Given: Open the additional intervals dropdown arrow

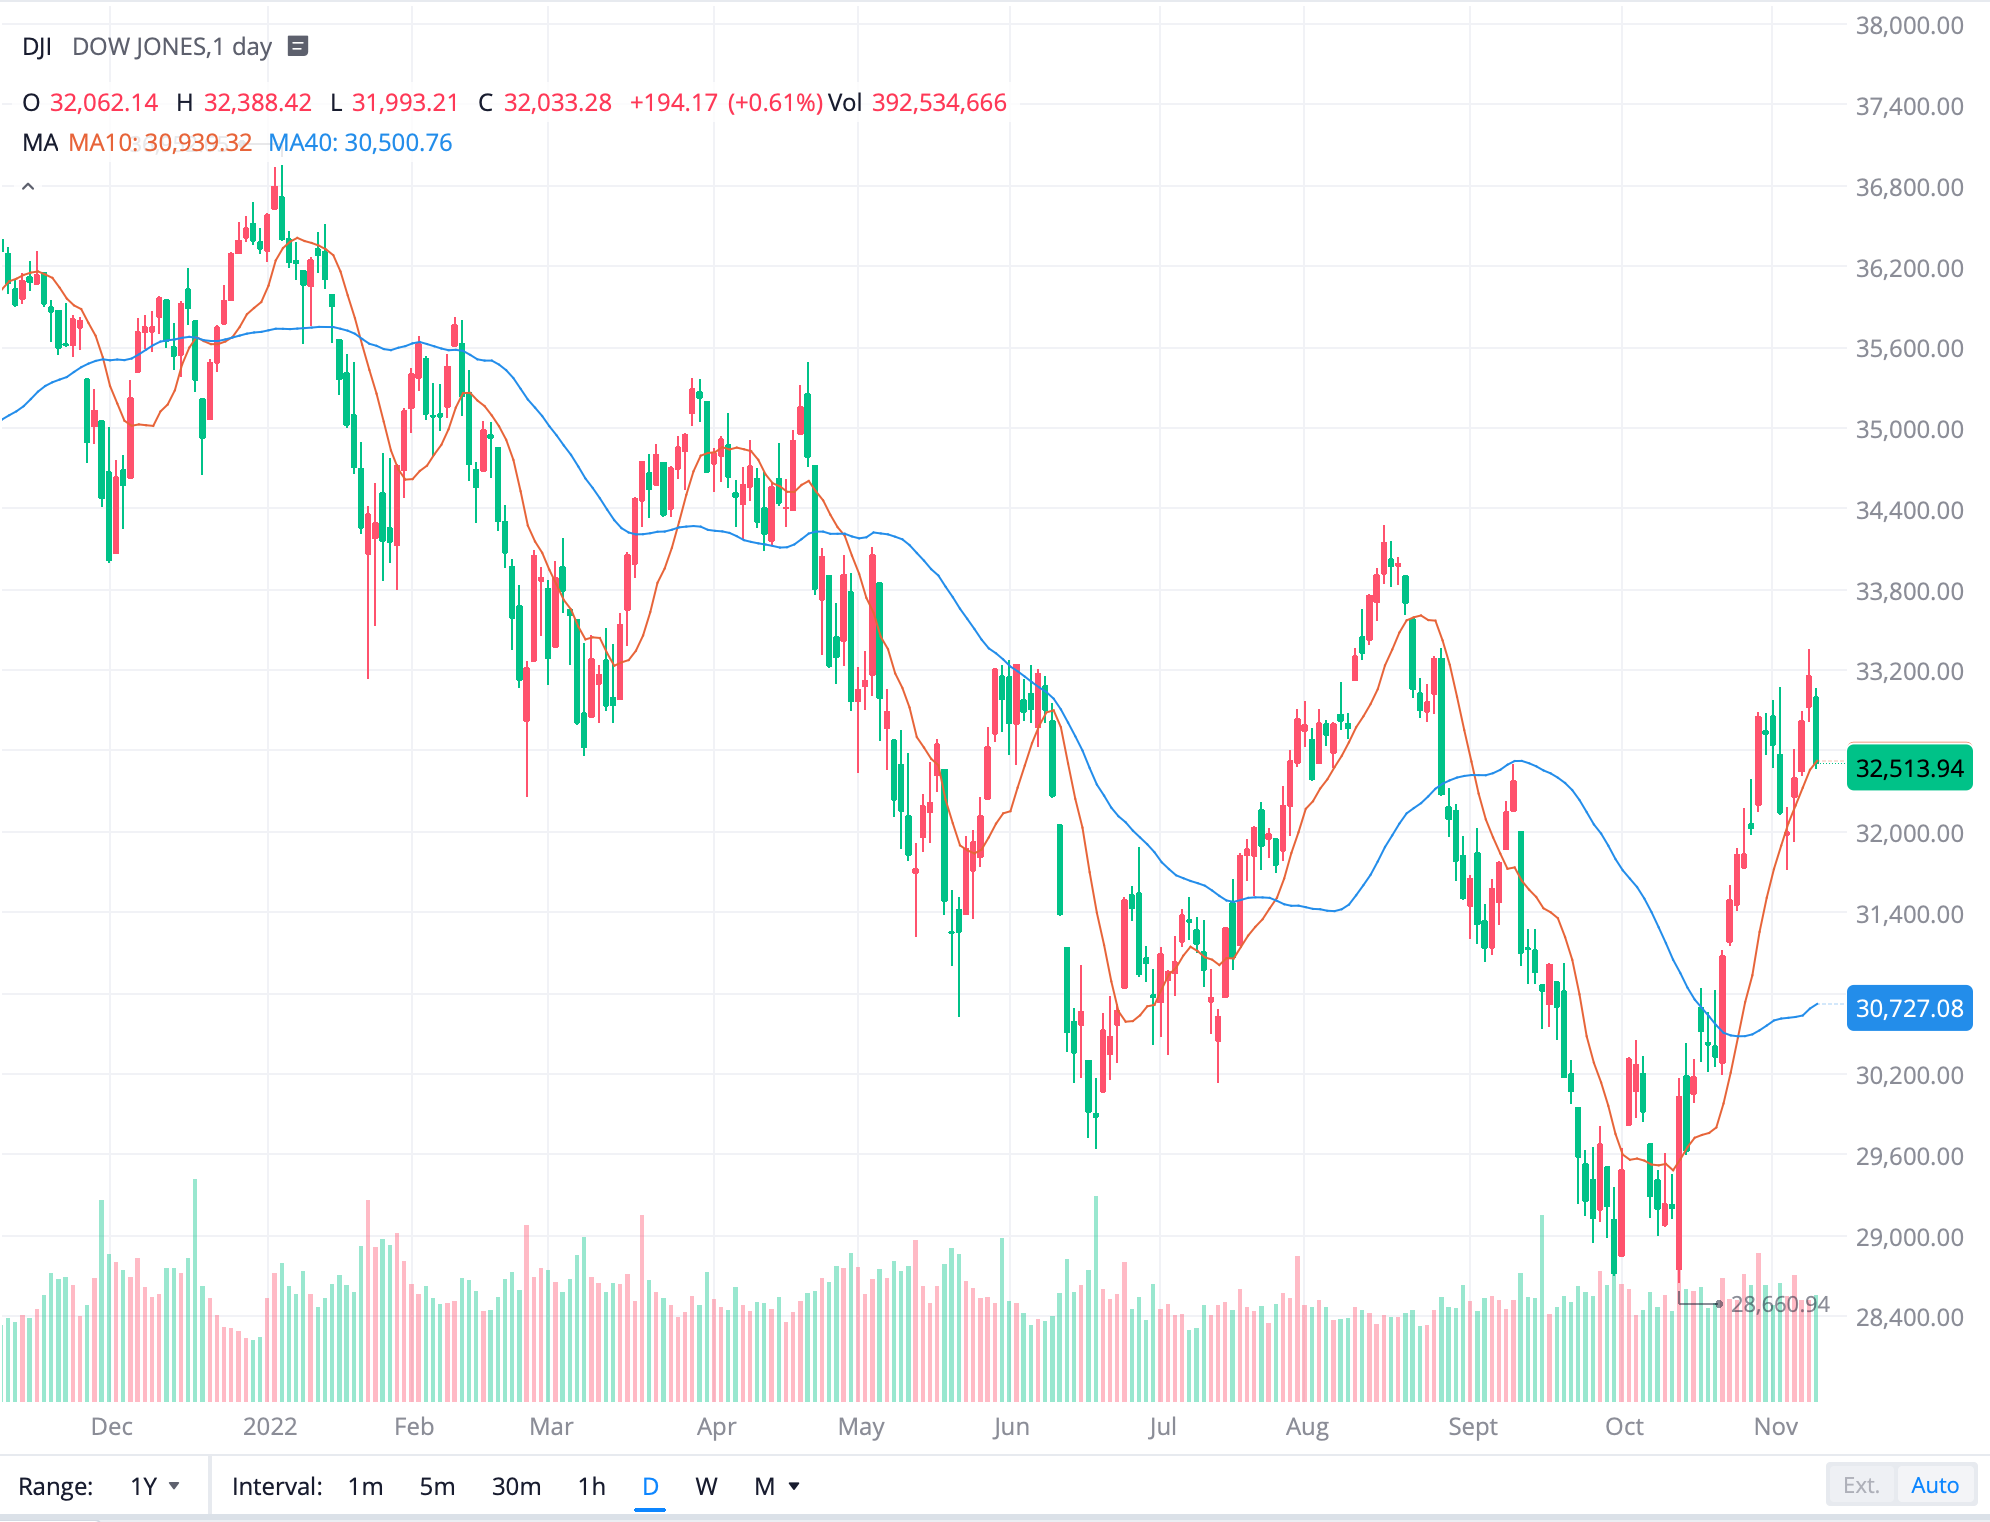Looking at the screenshot, I should point(795,1486).
